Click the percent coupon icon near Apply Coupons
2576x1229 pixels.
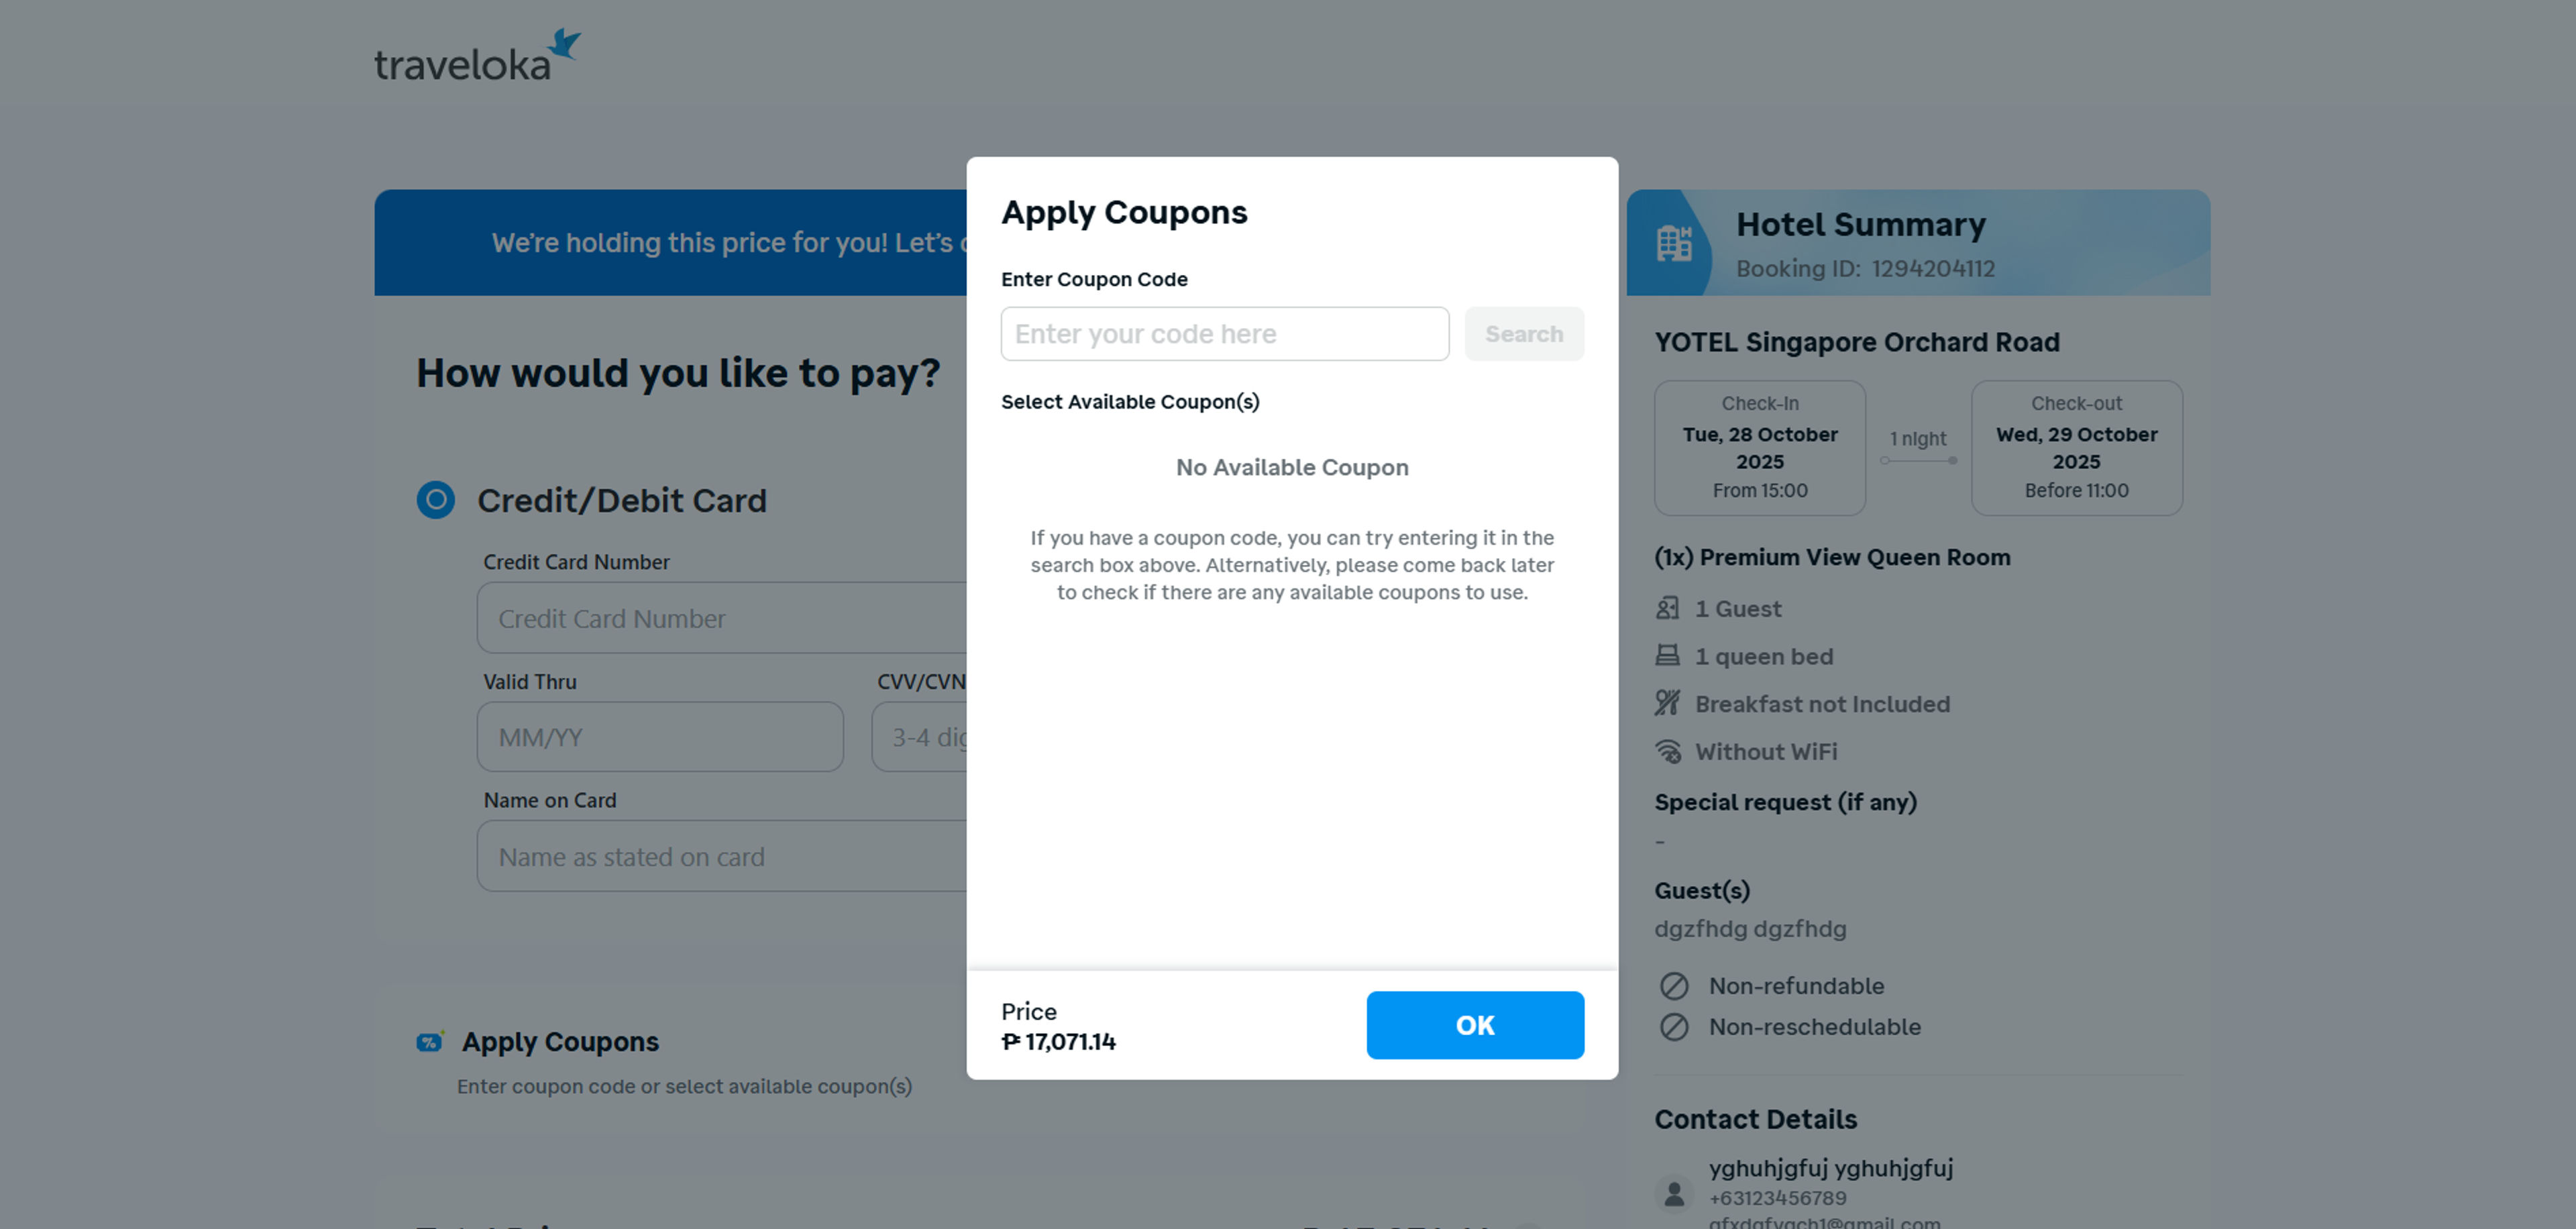[x=430, y=1042]
